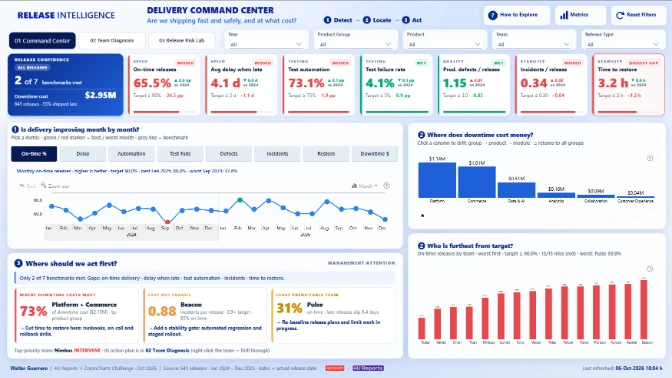Viewport: 672px width, 378px height.
Task: Click the number 1 Detect step icon
Action: pos(327,20)
